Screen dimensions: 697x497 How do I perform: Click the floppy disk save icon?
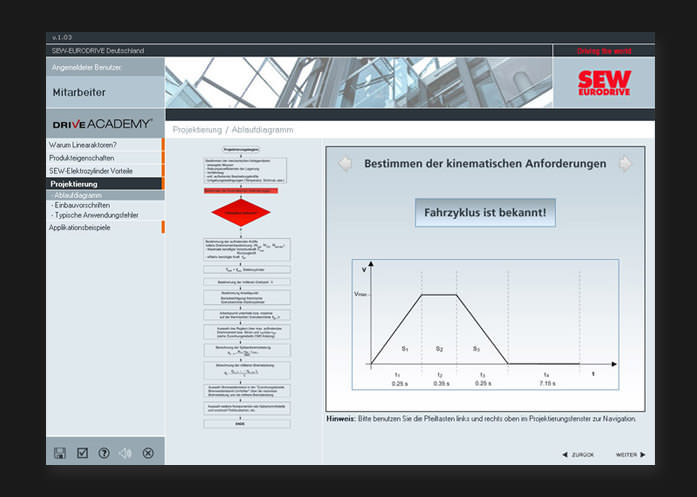pyautogui.click(x=60, y=453)
